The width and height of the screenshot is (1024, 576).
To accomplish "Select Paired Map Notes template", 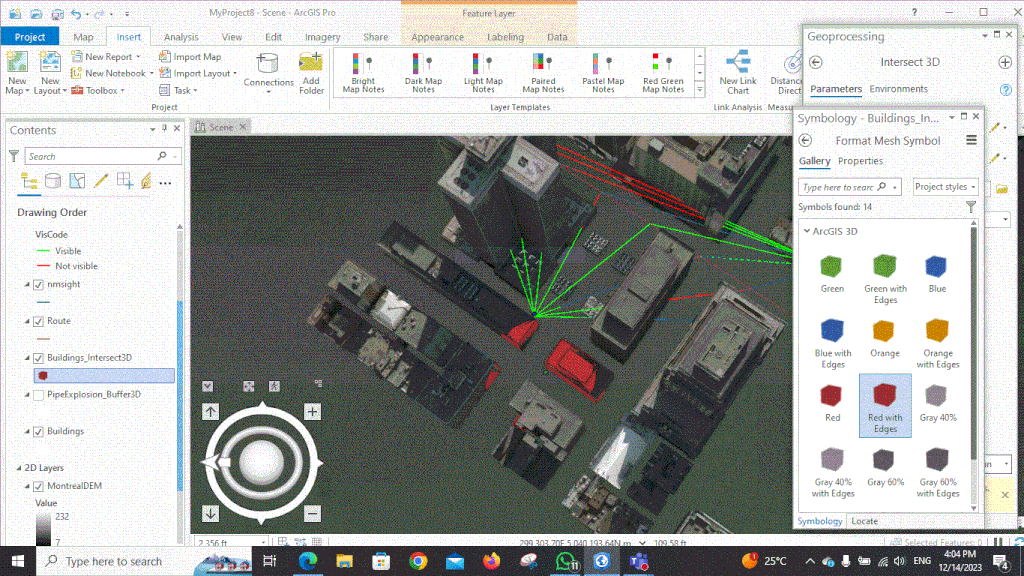I will 543,72.
